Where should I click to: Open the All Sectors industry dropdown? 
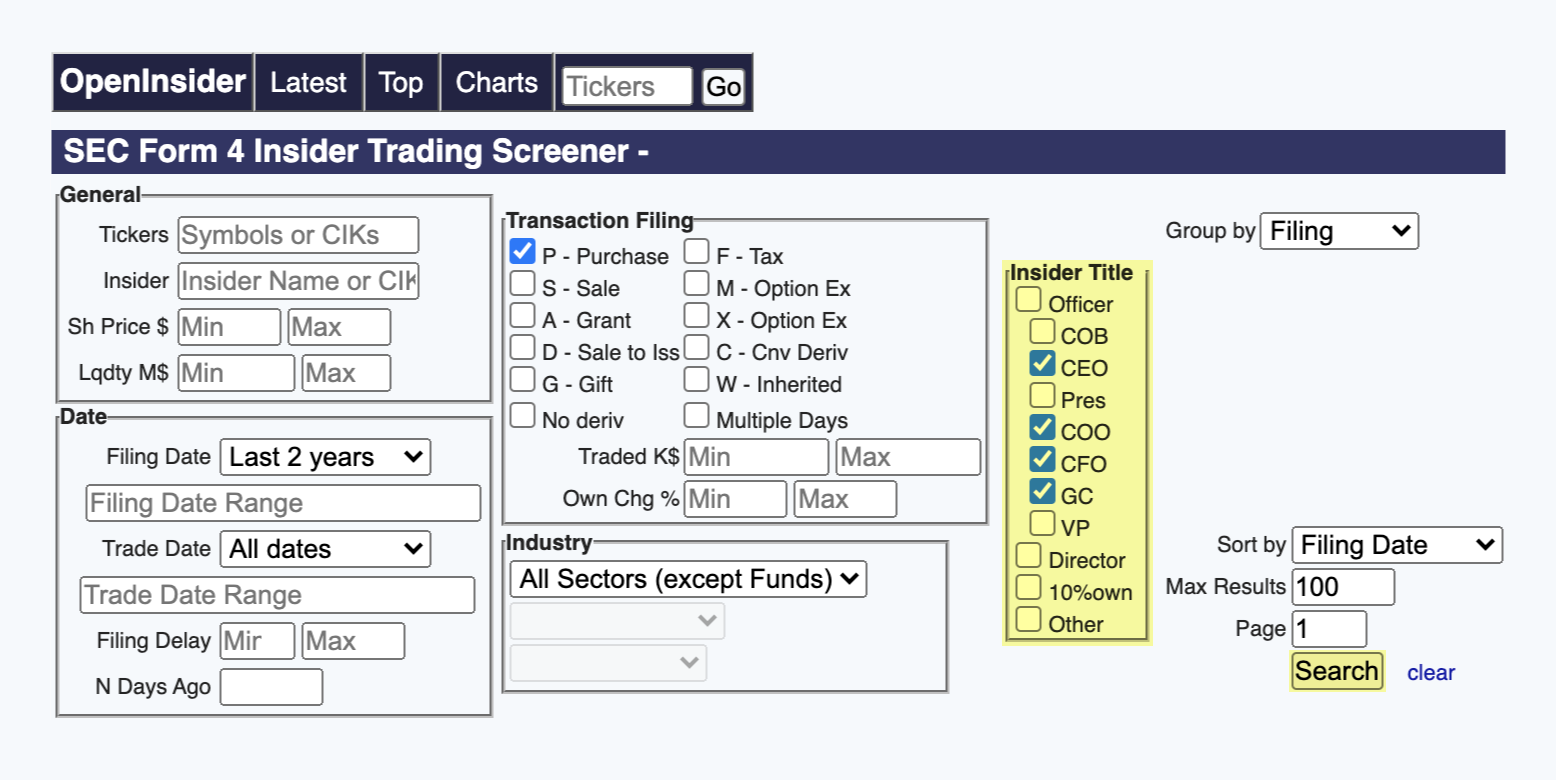688,579
